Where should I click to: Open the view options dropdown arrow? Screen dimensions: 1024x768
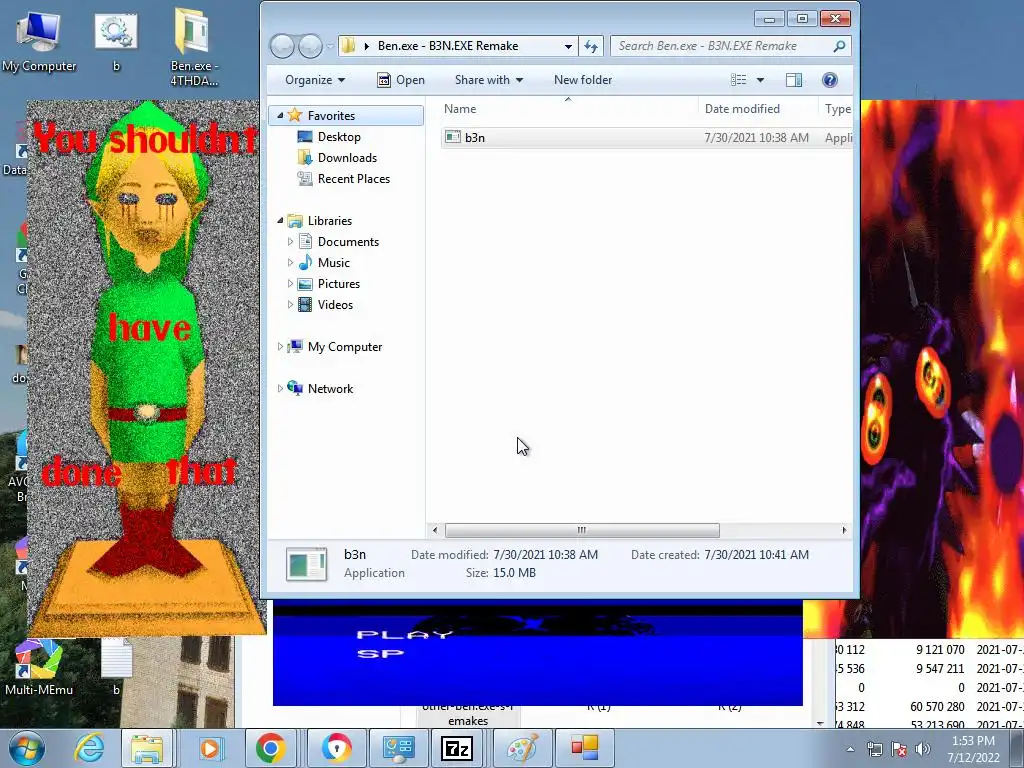point(760,80)
